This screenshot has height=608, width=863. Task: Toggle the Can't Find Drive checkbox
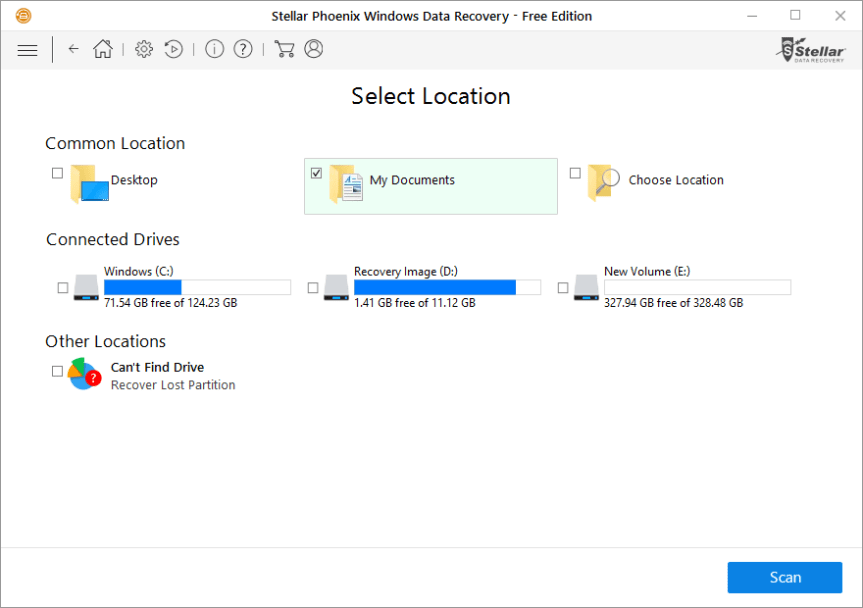click(57, 371)
